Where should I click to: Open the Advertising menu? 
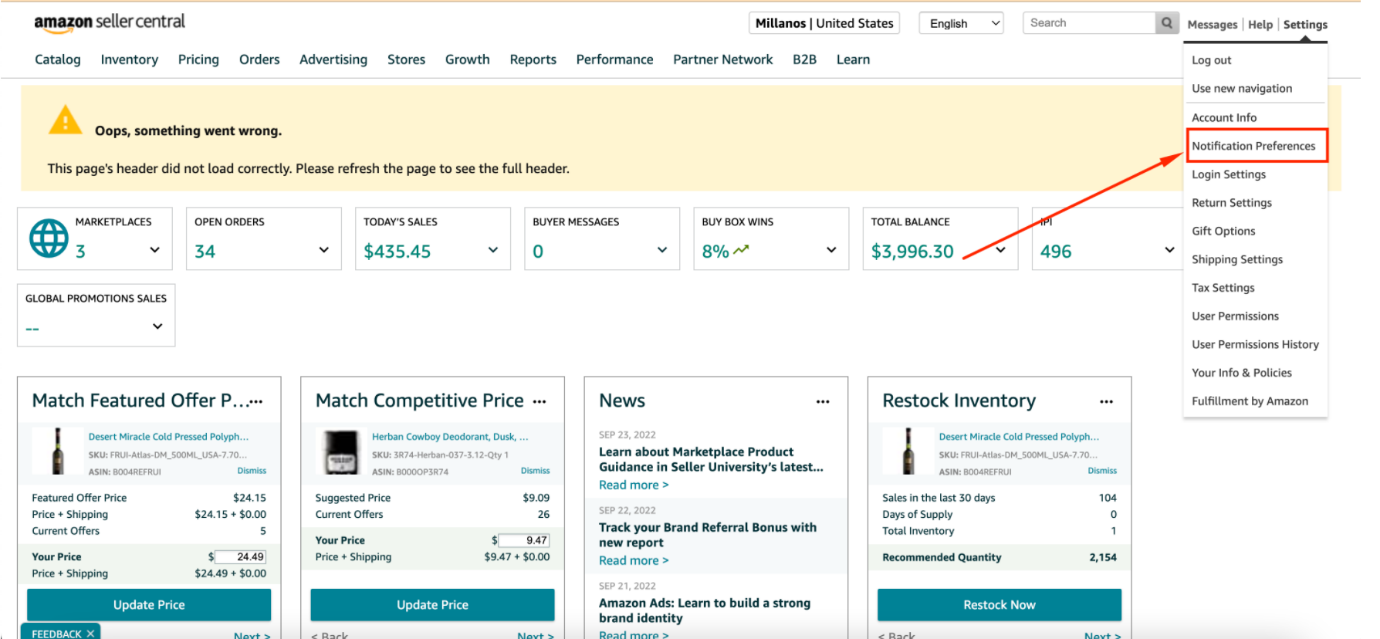(333, 59)
